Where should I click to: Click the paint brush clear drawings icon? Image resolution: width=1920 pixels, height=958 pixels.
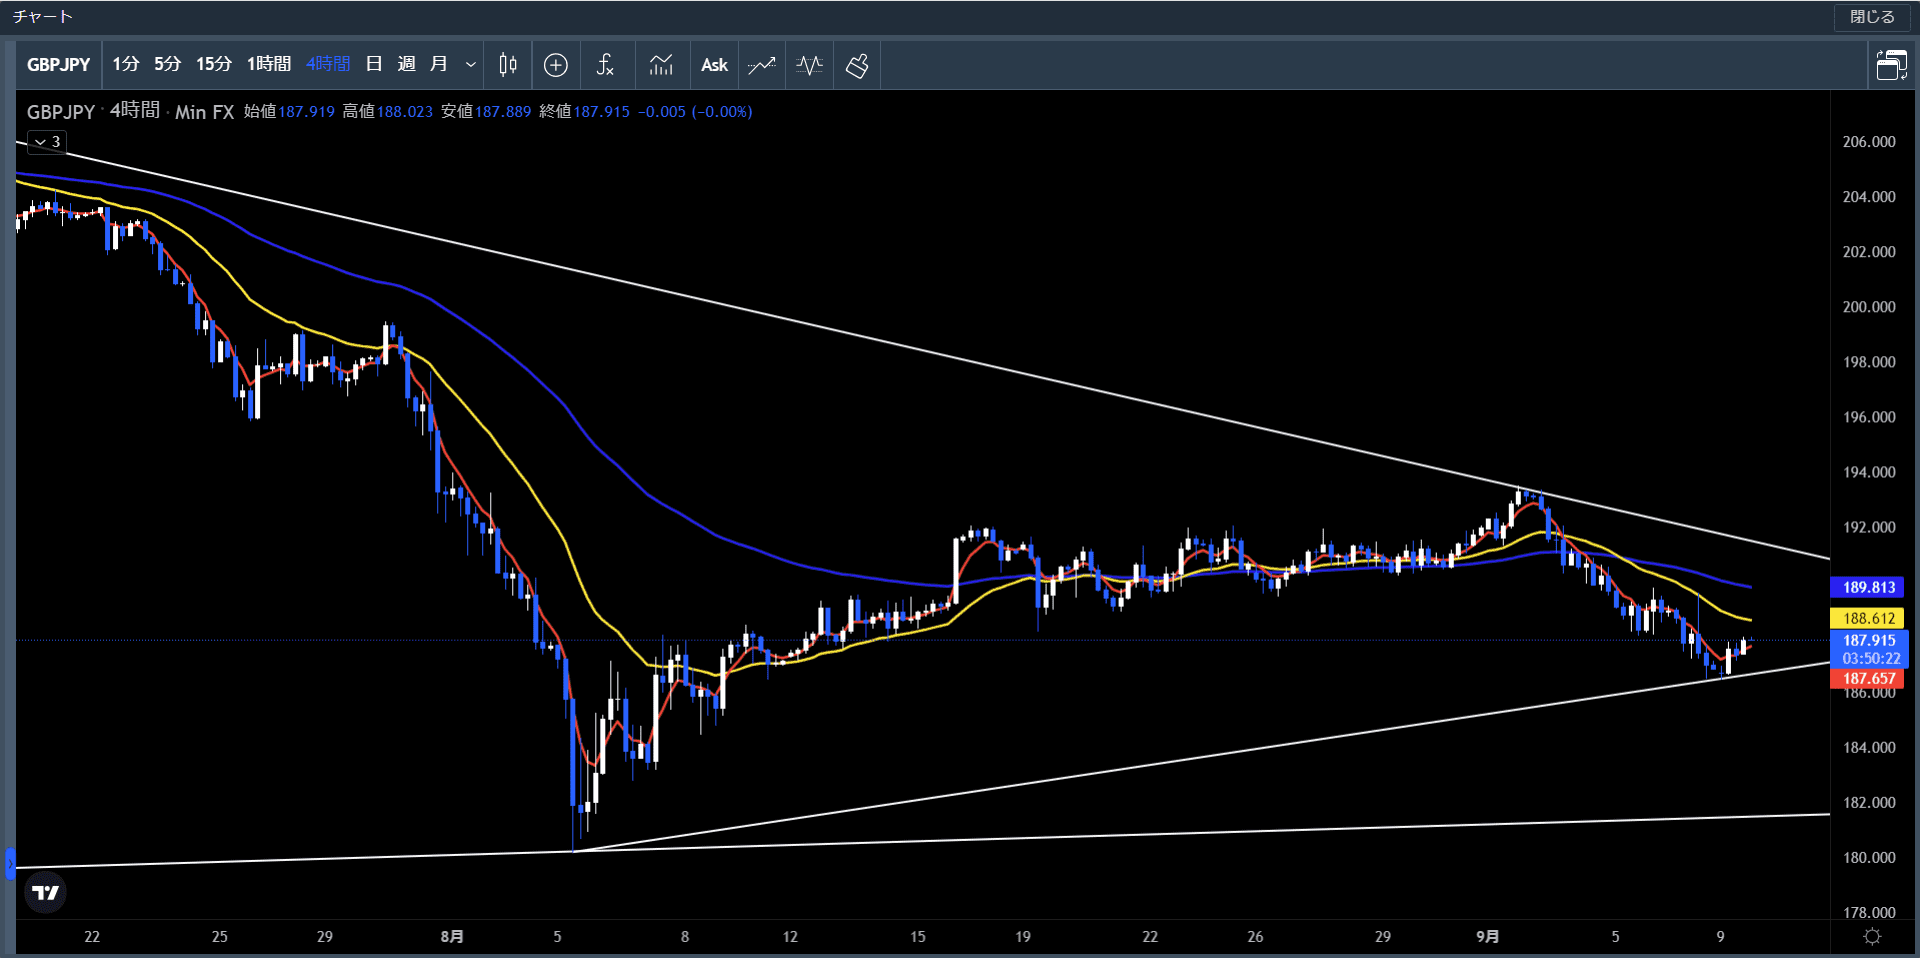click(857, 65)
